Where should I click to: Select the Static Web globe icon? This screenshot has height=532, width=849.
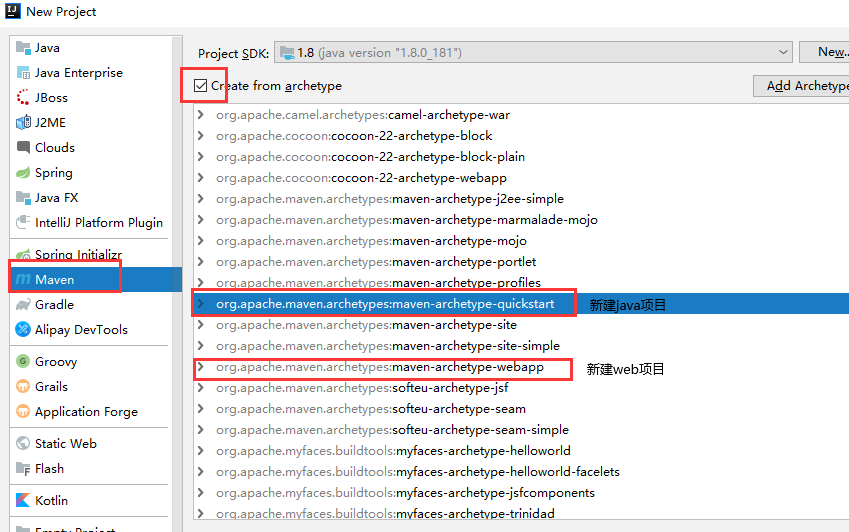coord(23,443)
